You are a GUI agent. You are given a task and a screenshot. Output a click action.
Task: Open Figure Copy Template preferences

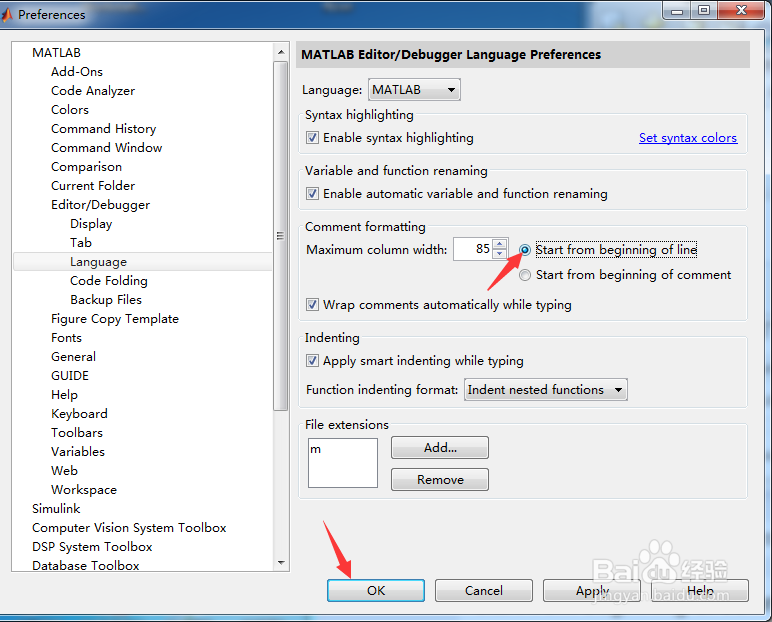(115, 319)
